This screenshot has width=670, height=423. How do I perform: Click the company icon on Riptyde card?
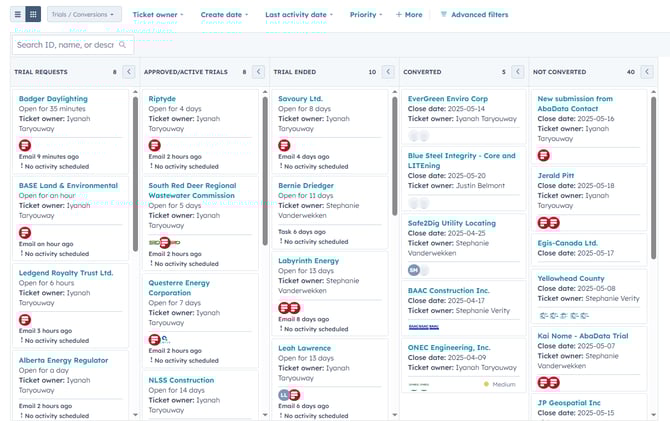click(155, 145)
